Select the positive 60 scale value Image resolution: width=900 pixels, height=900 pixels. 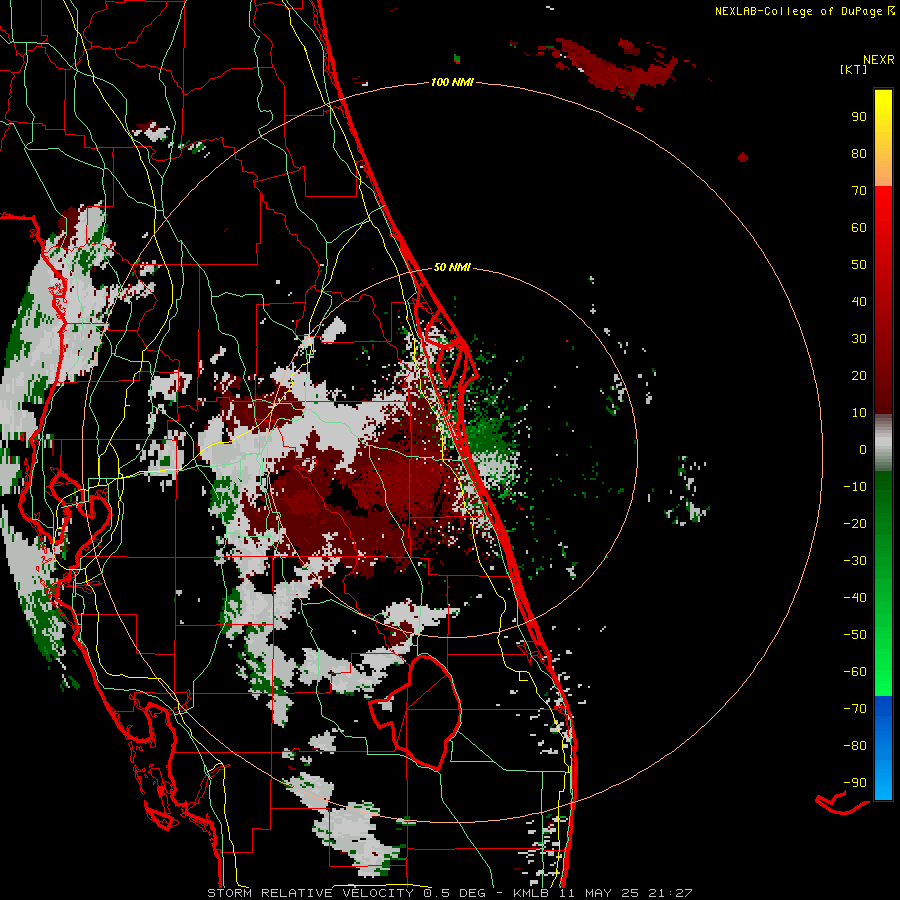pyautogui.click(x=859, y=228)
